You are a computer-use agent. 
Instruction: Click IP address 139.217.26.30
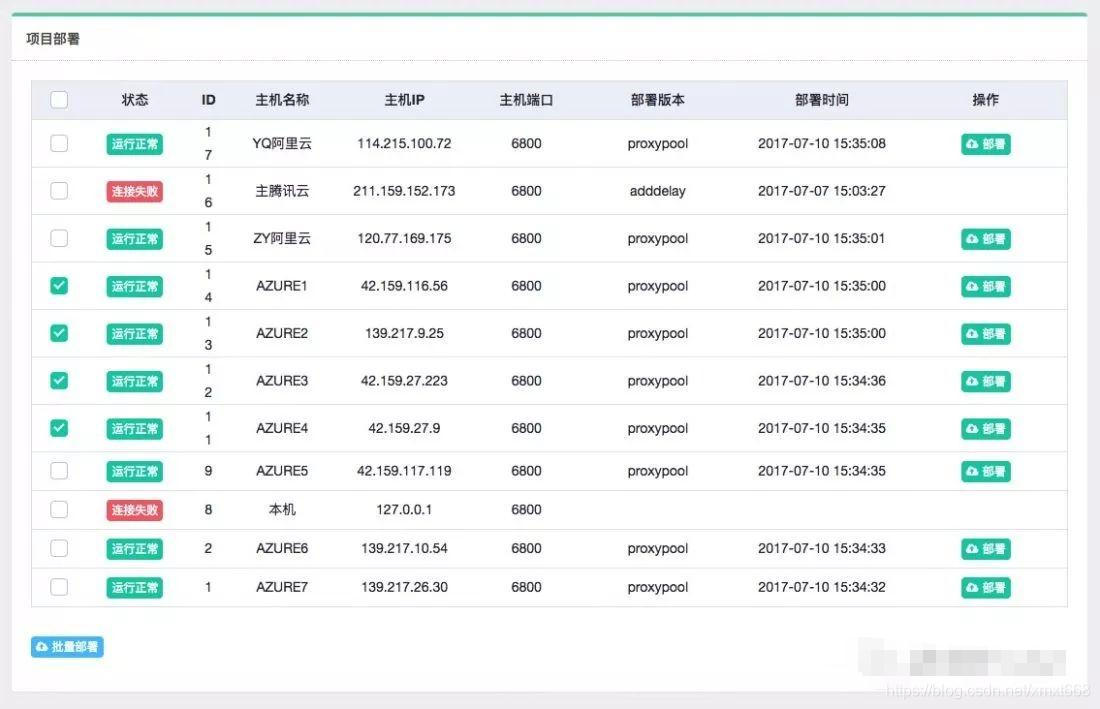click(x=404, y=587)
